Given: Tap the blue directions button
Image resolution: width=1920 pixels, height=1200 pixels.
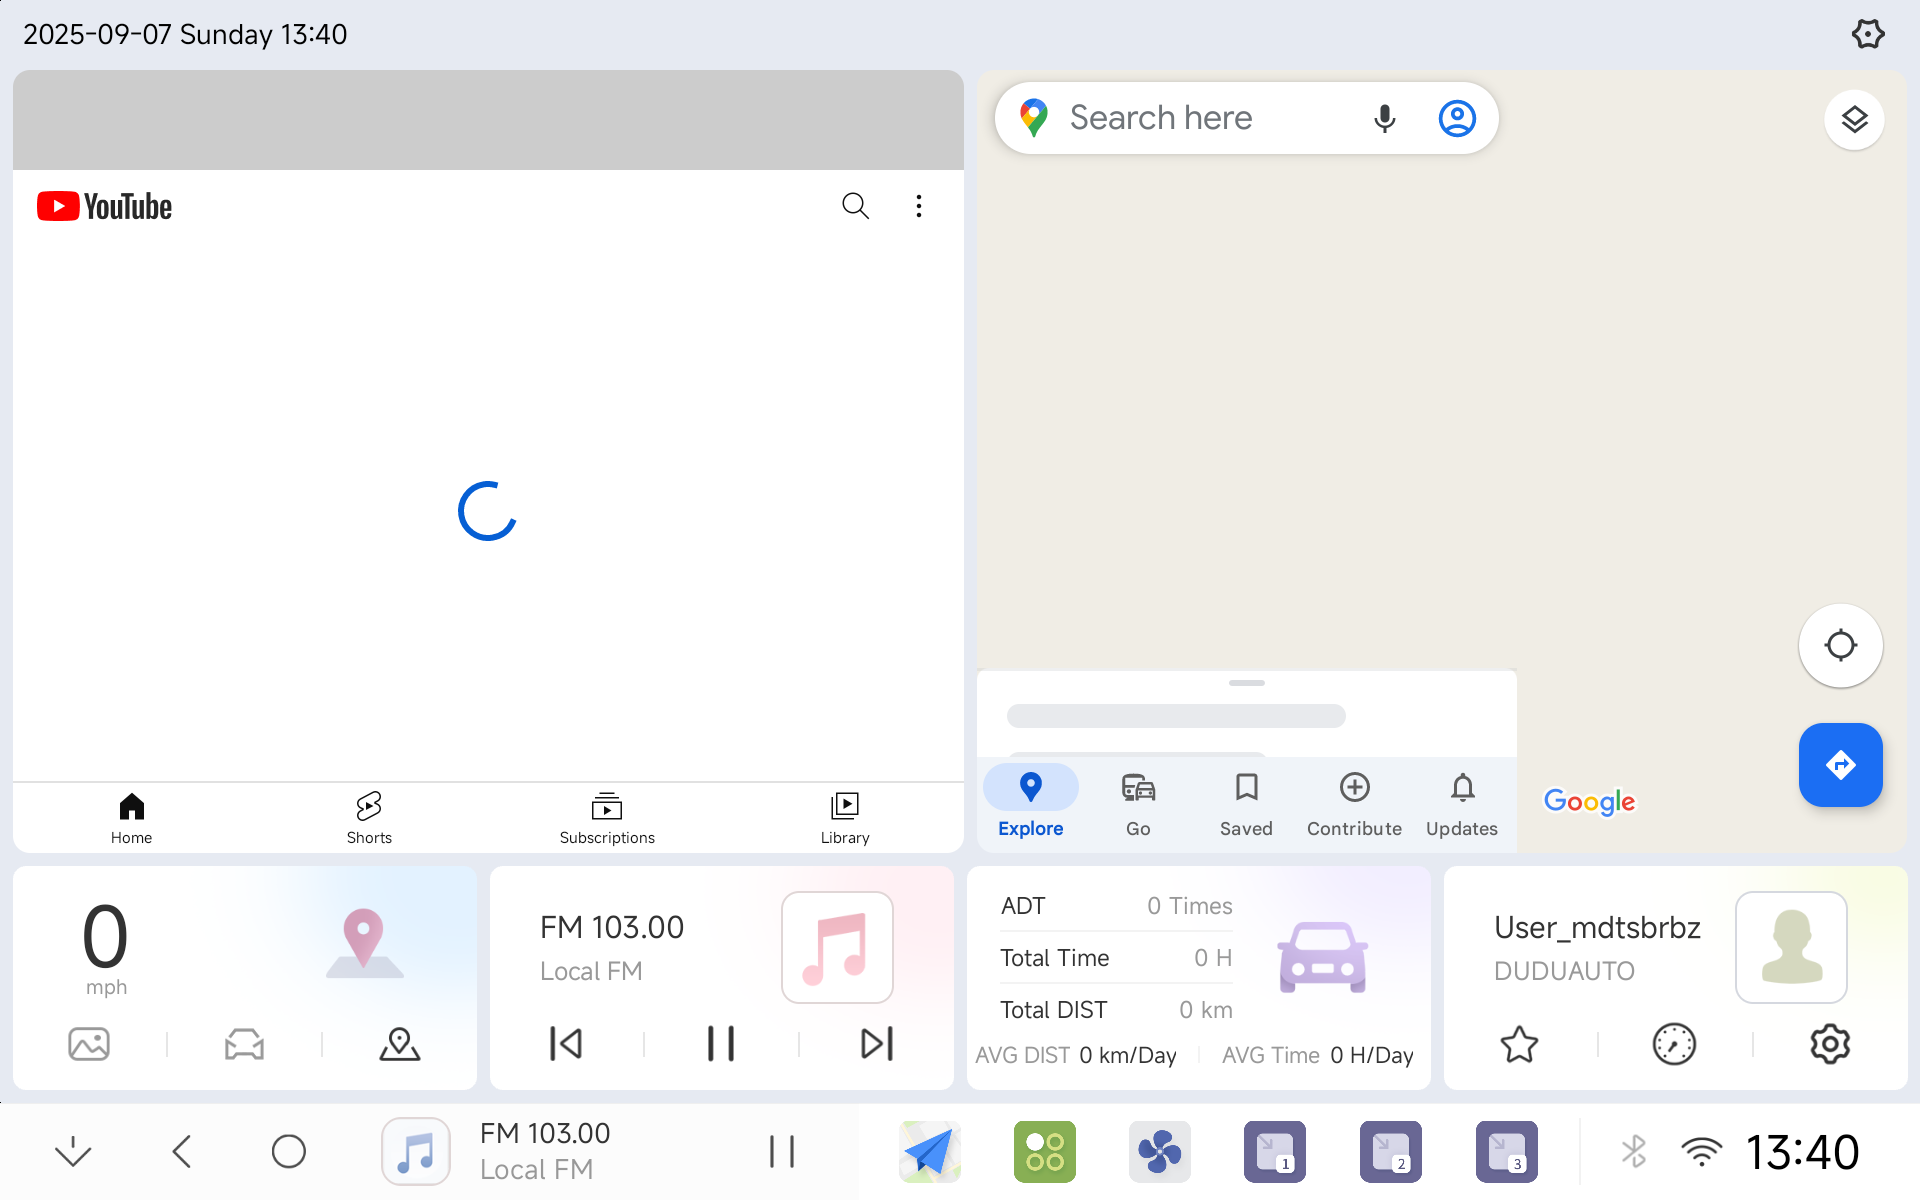Looking at the screenshot, I should [1840, 765].
